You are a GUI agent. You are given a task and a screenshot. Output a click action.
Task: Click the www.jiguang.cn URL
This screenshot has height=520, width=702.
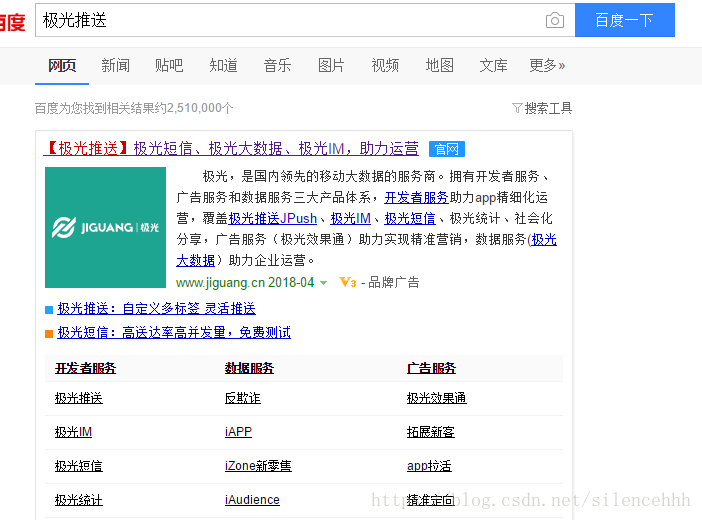[220, 283]
